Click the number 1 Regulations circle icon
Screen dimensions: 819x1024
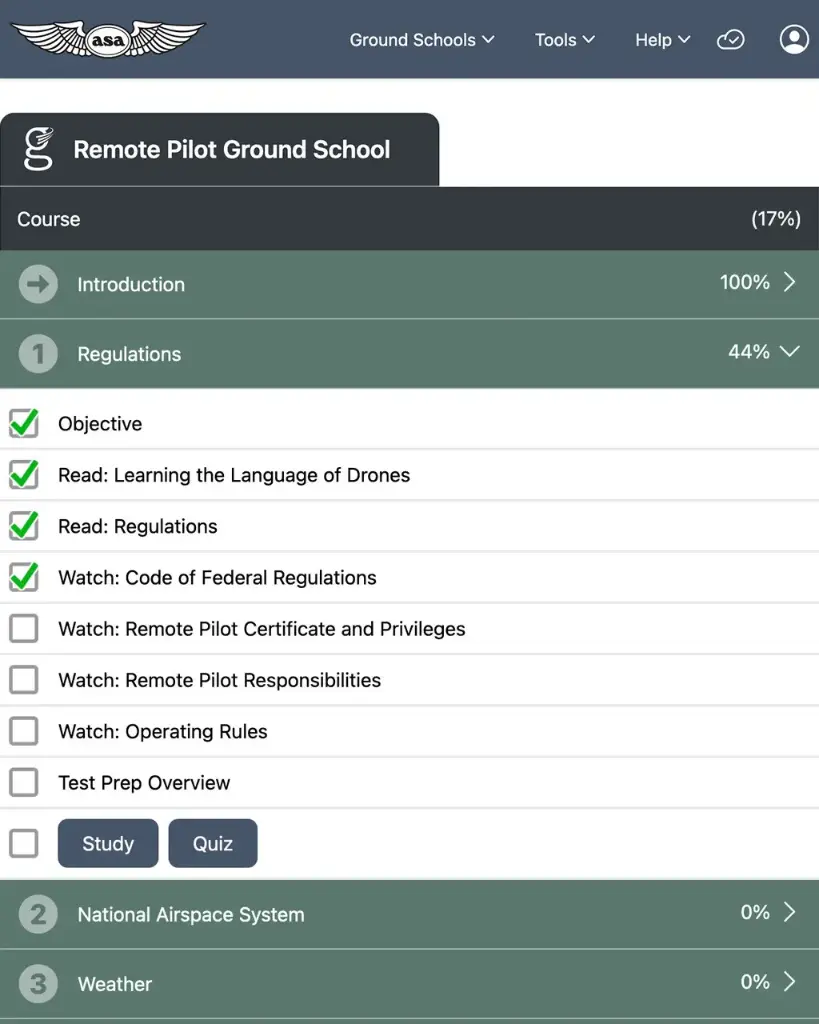(38, 354)
